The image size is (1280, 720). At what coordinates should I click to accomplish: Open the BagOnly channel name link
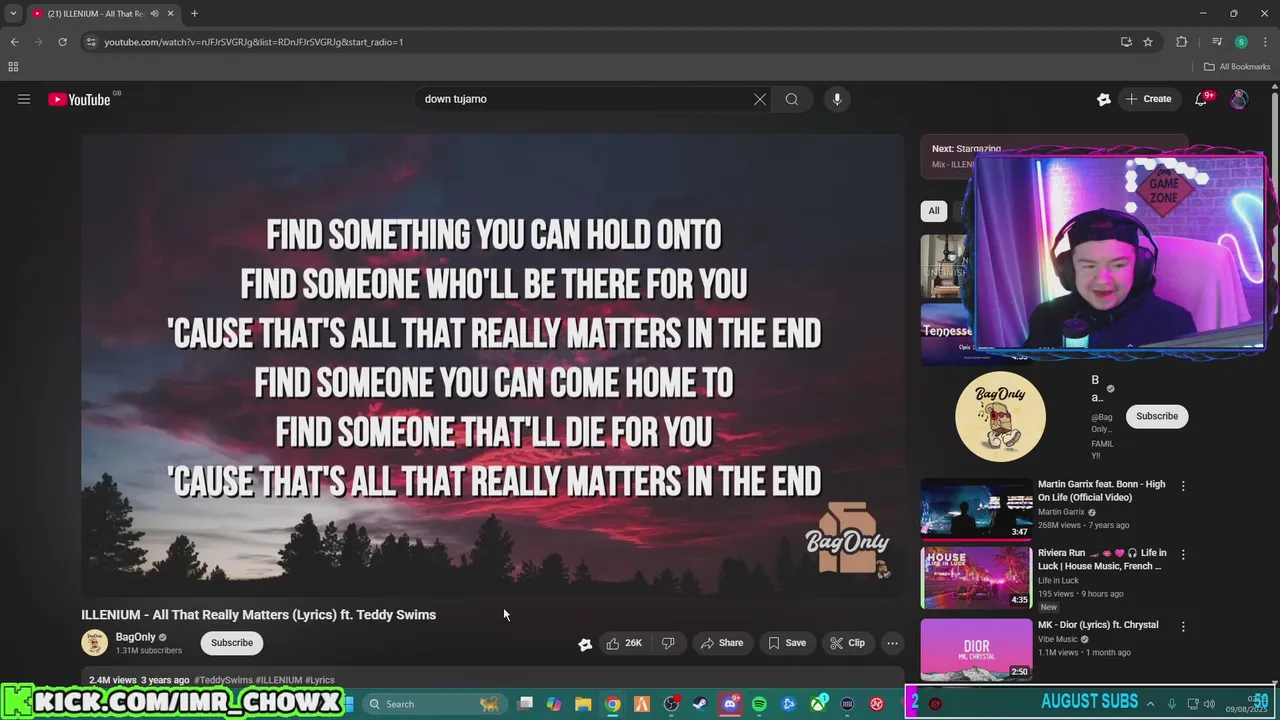135,637
